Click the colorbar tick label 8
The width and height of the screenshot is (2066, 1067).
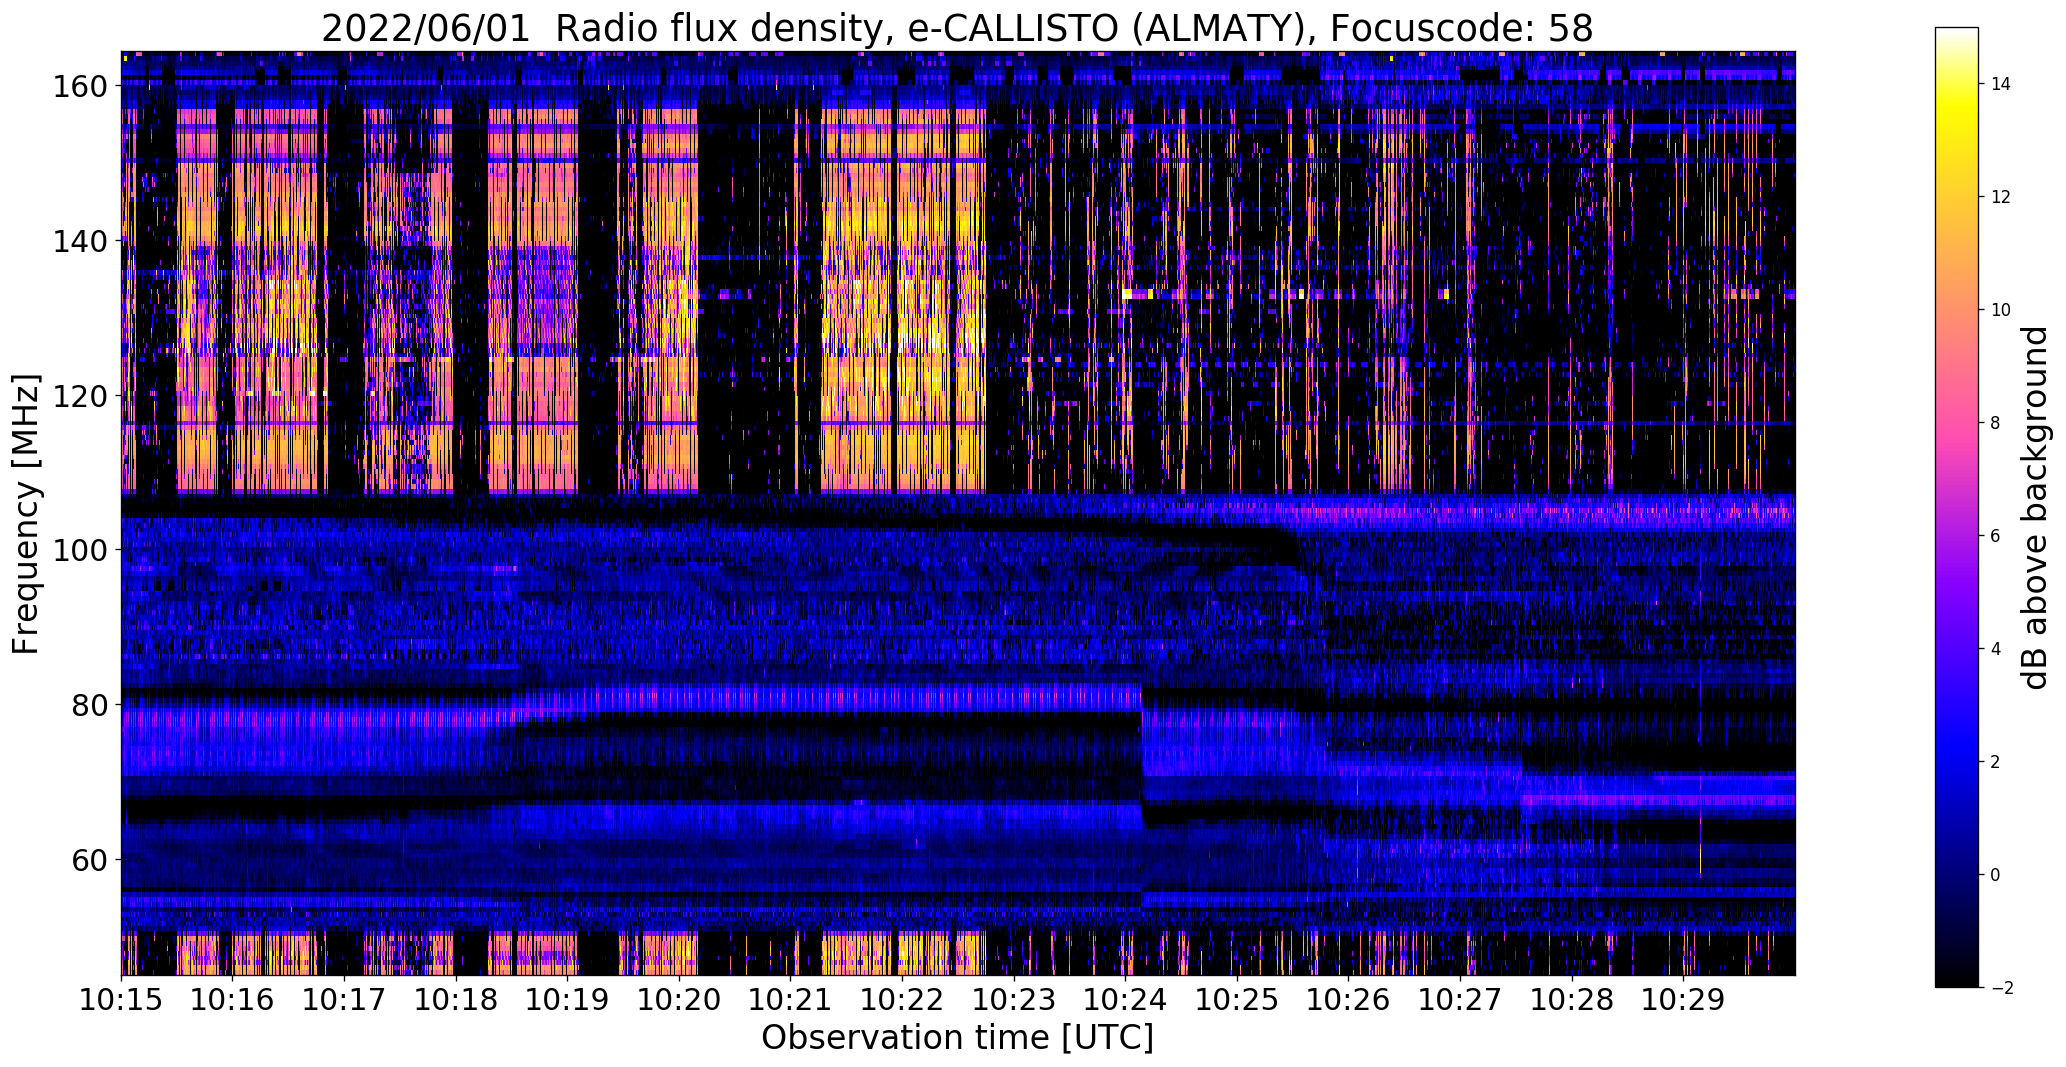coord(1995,423)
